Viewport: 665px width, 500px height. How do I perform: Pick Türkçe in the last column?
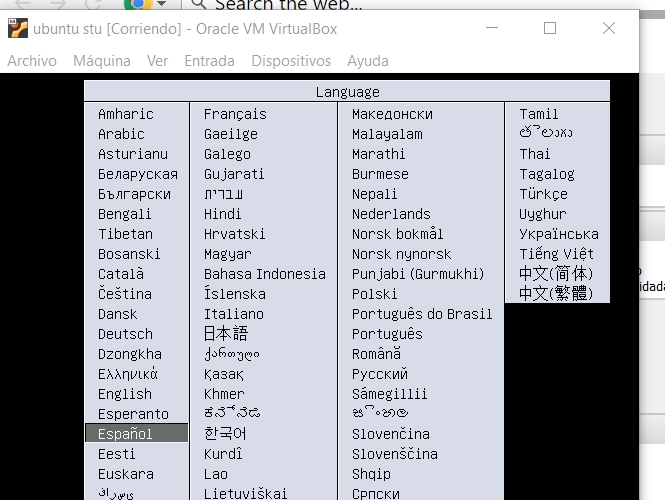(x=543, y=194)
